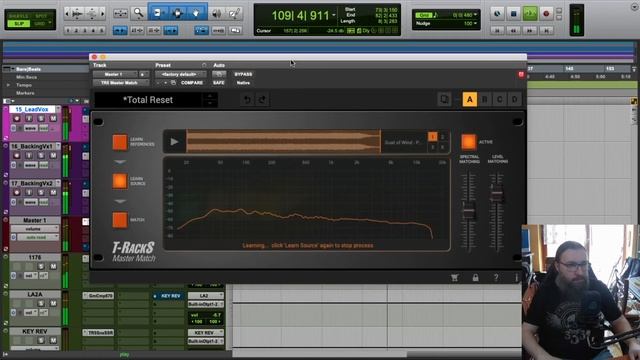
Task: Select the Pencil tool
Action: pyautogui.click(x=235, y=13)
